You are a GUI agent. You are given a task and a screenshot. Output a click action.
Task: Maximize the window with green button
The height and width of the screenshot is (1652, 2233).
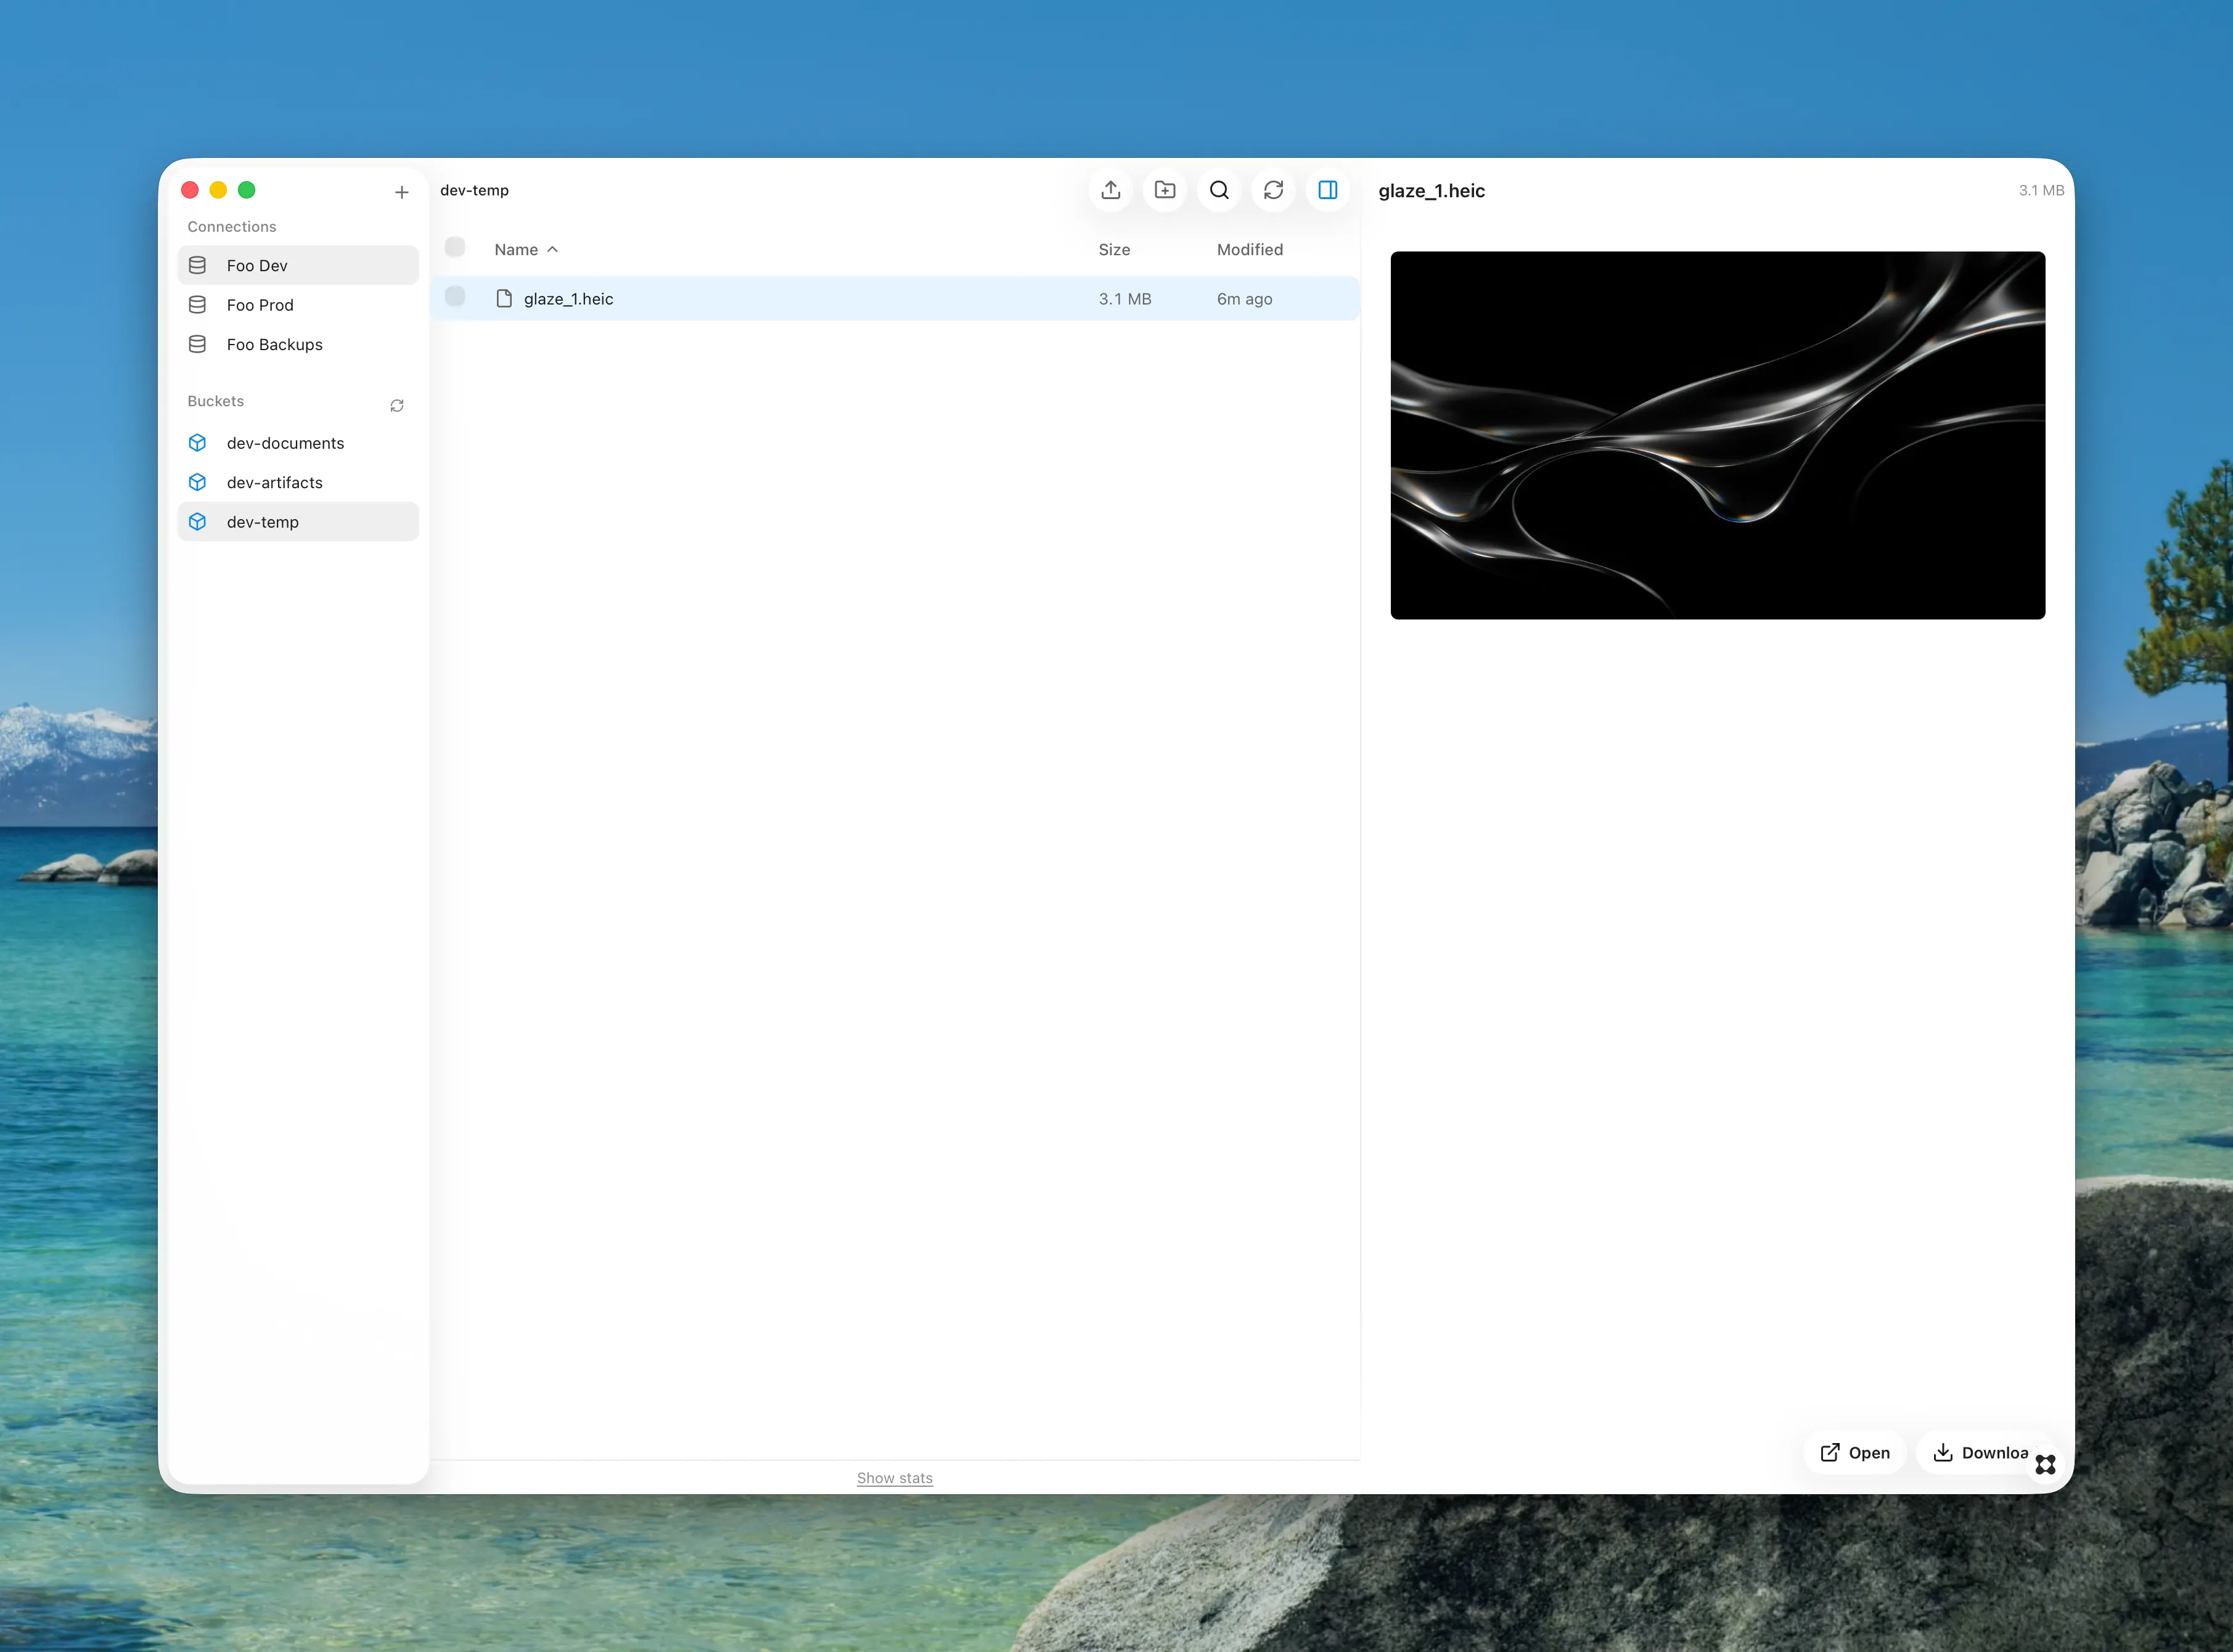click(247, 190)
